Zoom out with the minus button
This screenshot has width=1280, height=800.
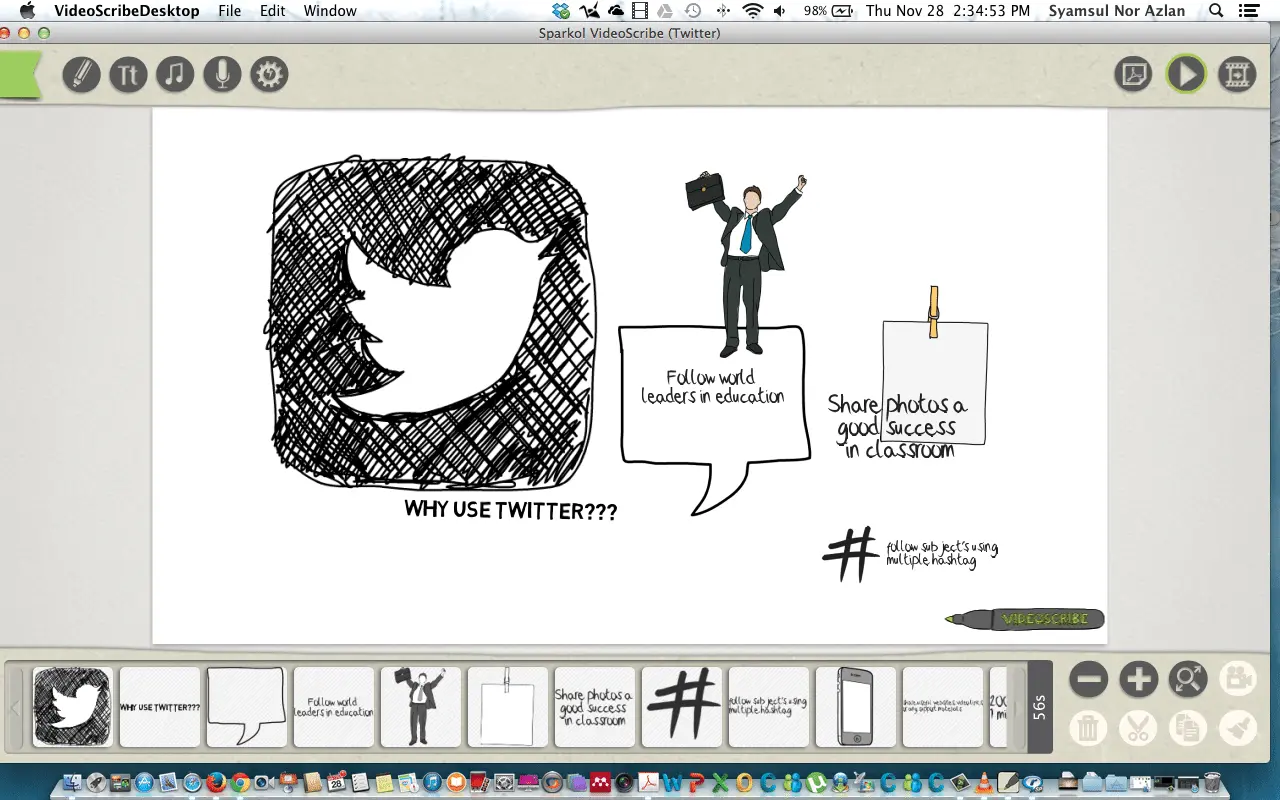pos(1088,679)
